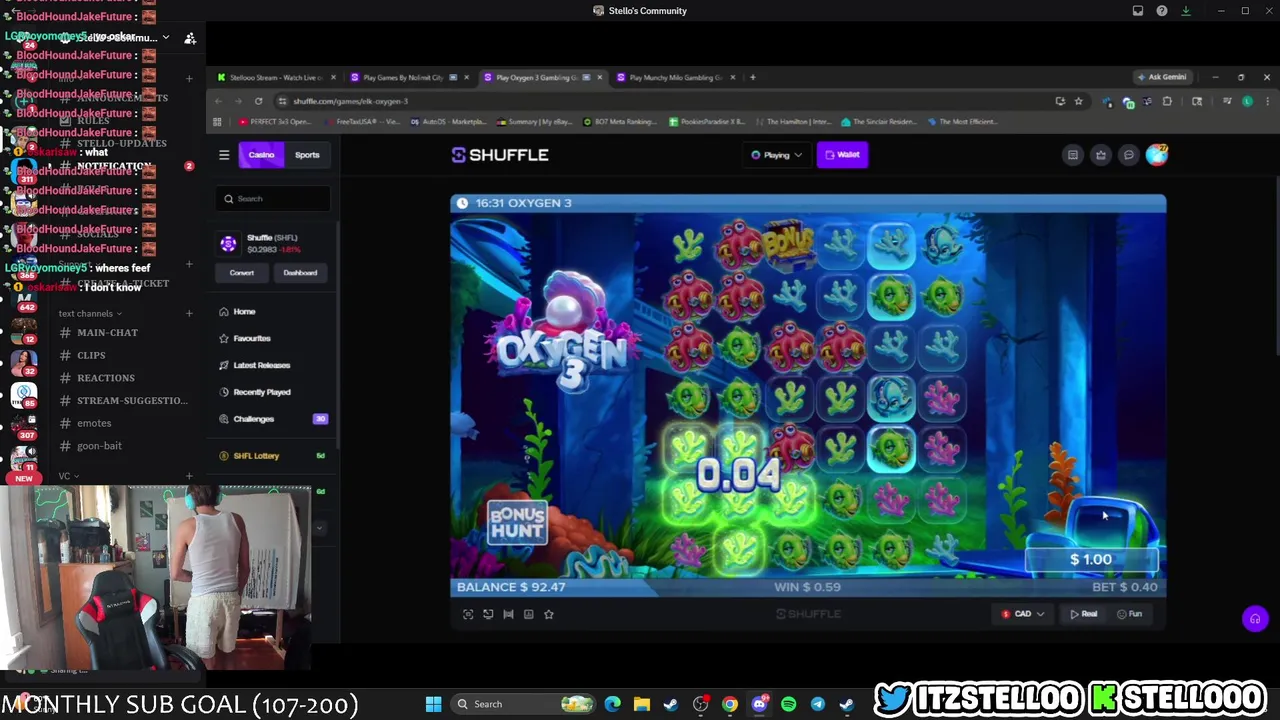Open the PERFECT 3x3 bookmark

click(x=275, y=122)
